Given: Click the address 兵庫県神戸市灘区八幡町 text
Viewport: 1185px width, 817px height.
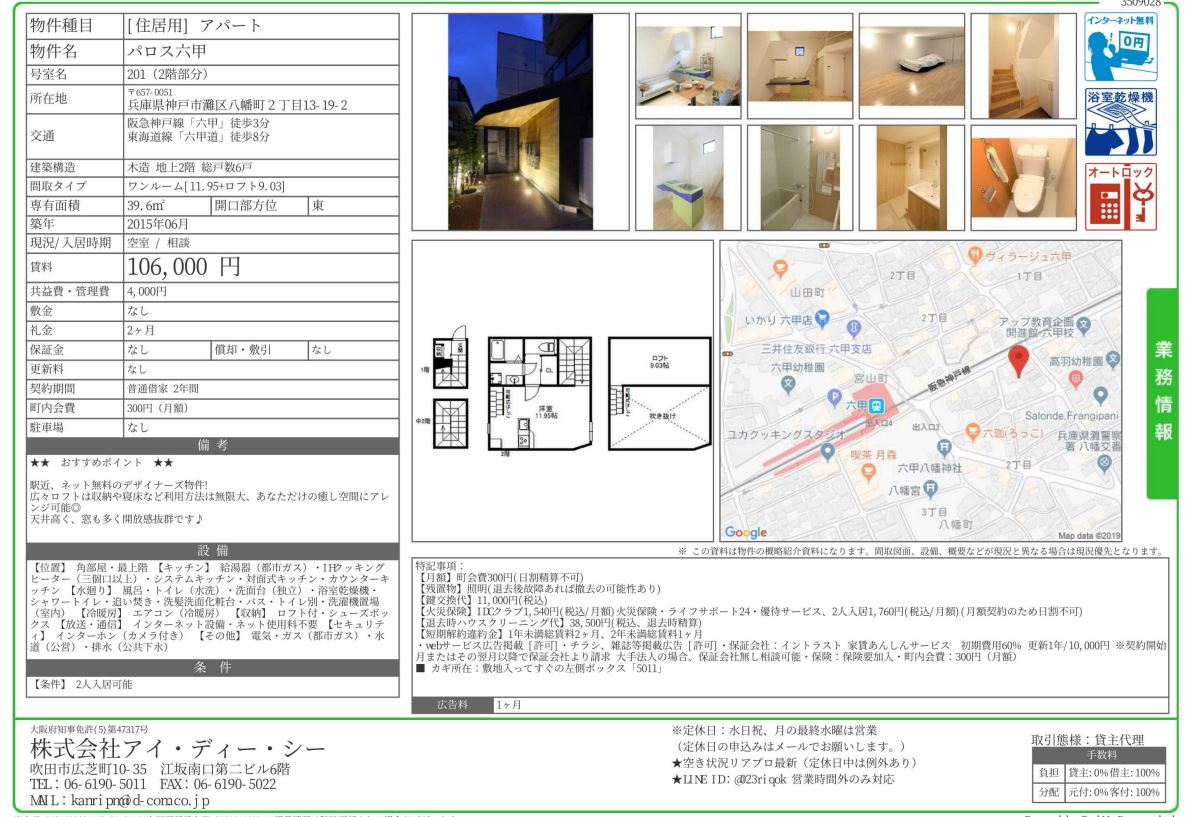Looking at the screenshot, I should pos(237,105).
